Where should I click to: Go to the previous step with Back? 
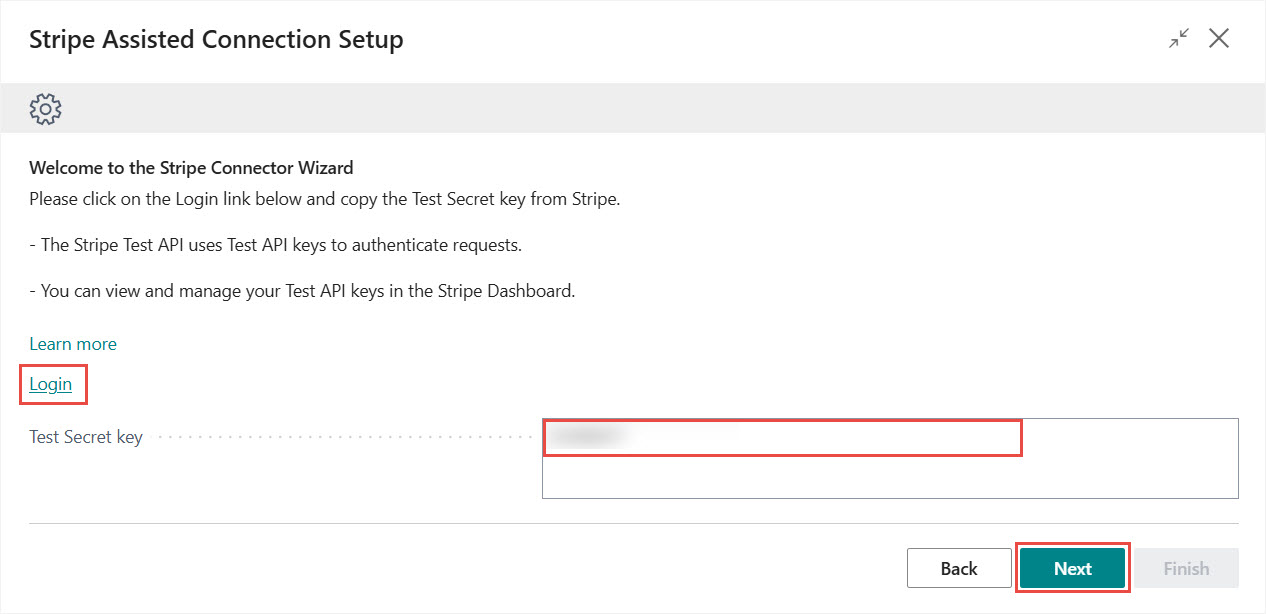(x=958, y=568)
